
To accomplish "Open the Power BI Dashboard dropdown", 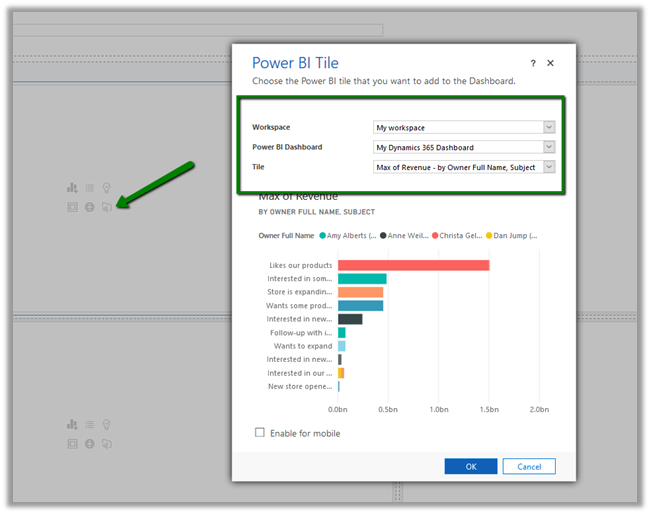I will [x=549, y=147].
